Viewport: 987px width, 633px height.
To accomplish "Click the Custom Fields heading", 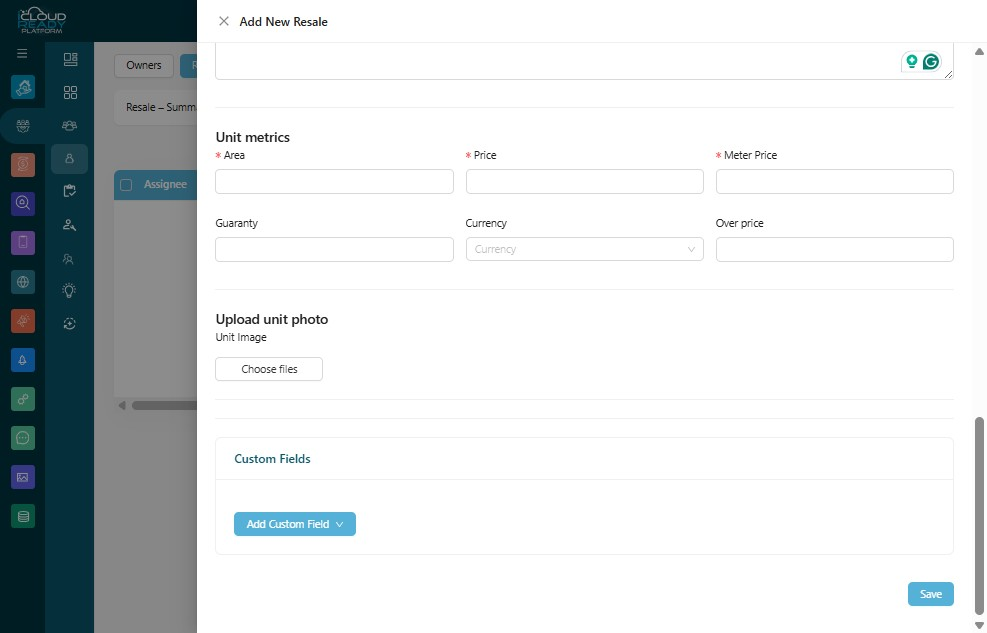I will click(x=273, y=459).
